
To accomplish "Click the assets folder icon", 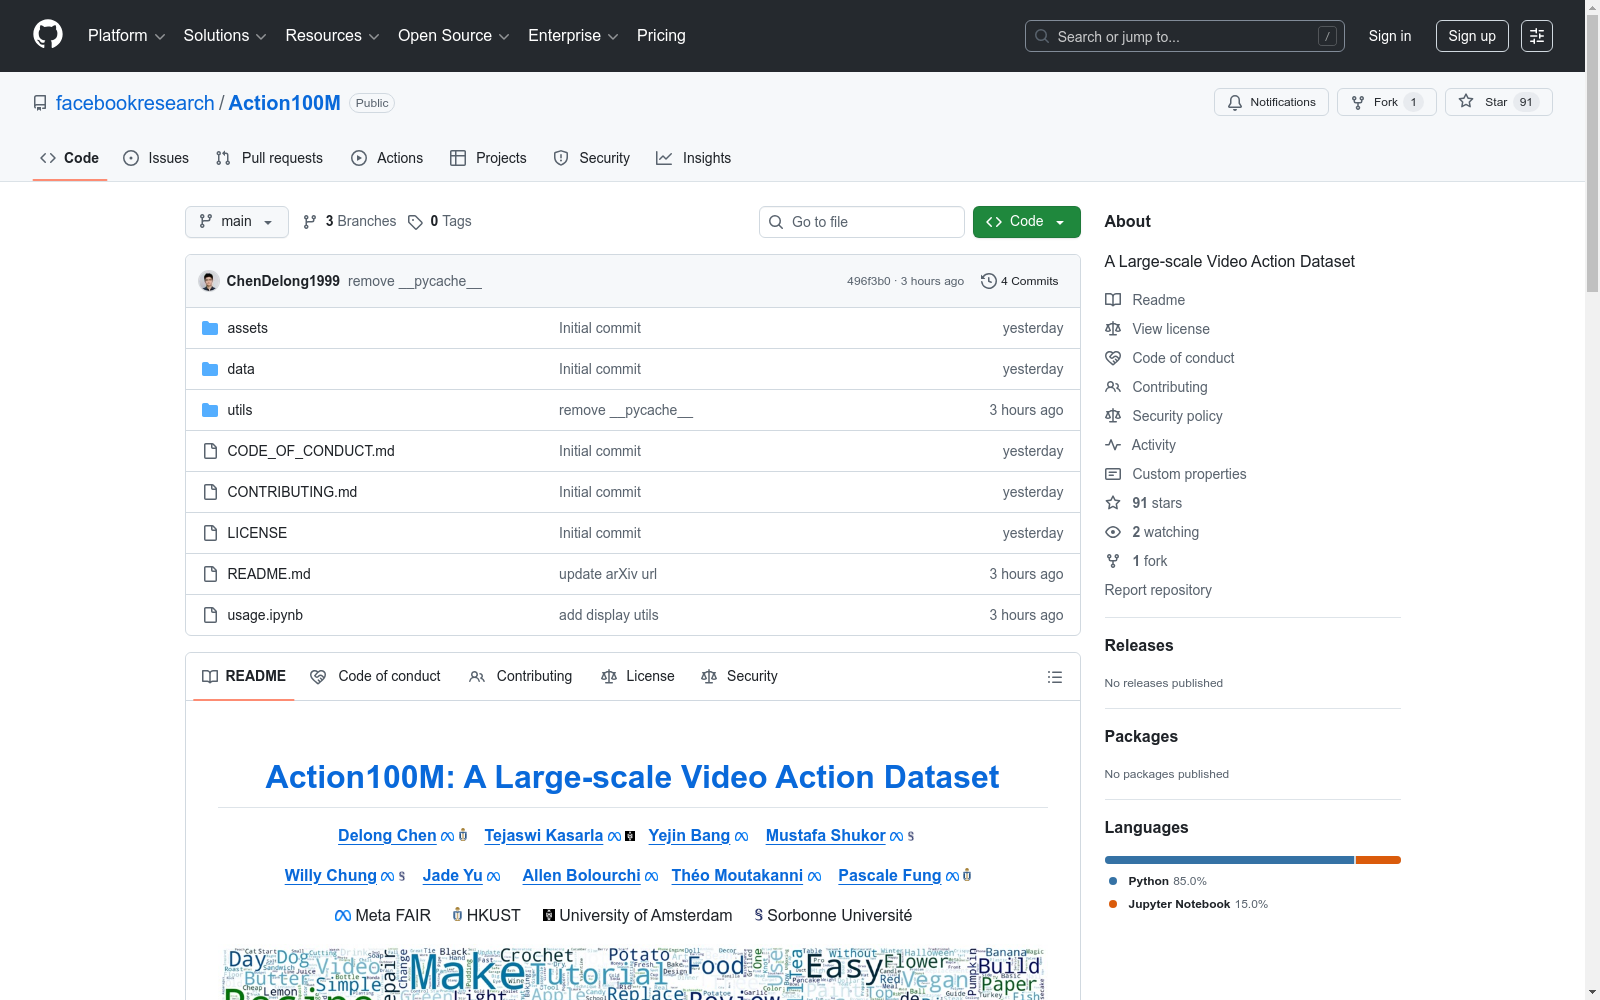I will pos(210,328).
